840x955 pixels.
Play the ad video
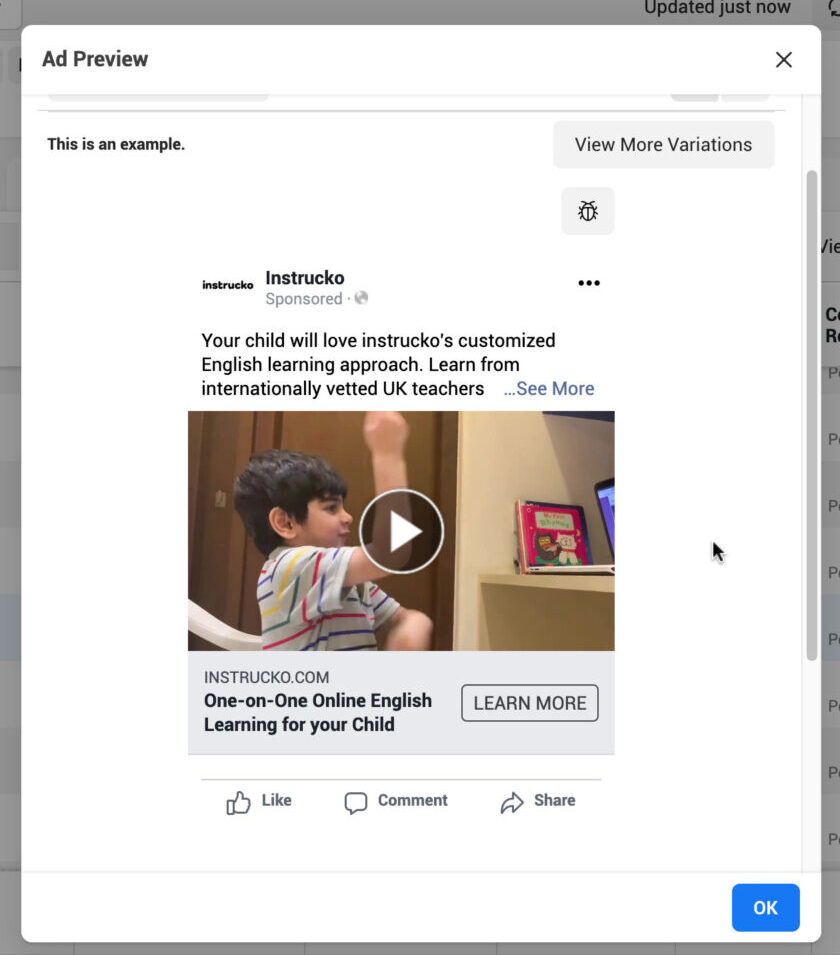401,531
